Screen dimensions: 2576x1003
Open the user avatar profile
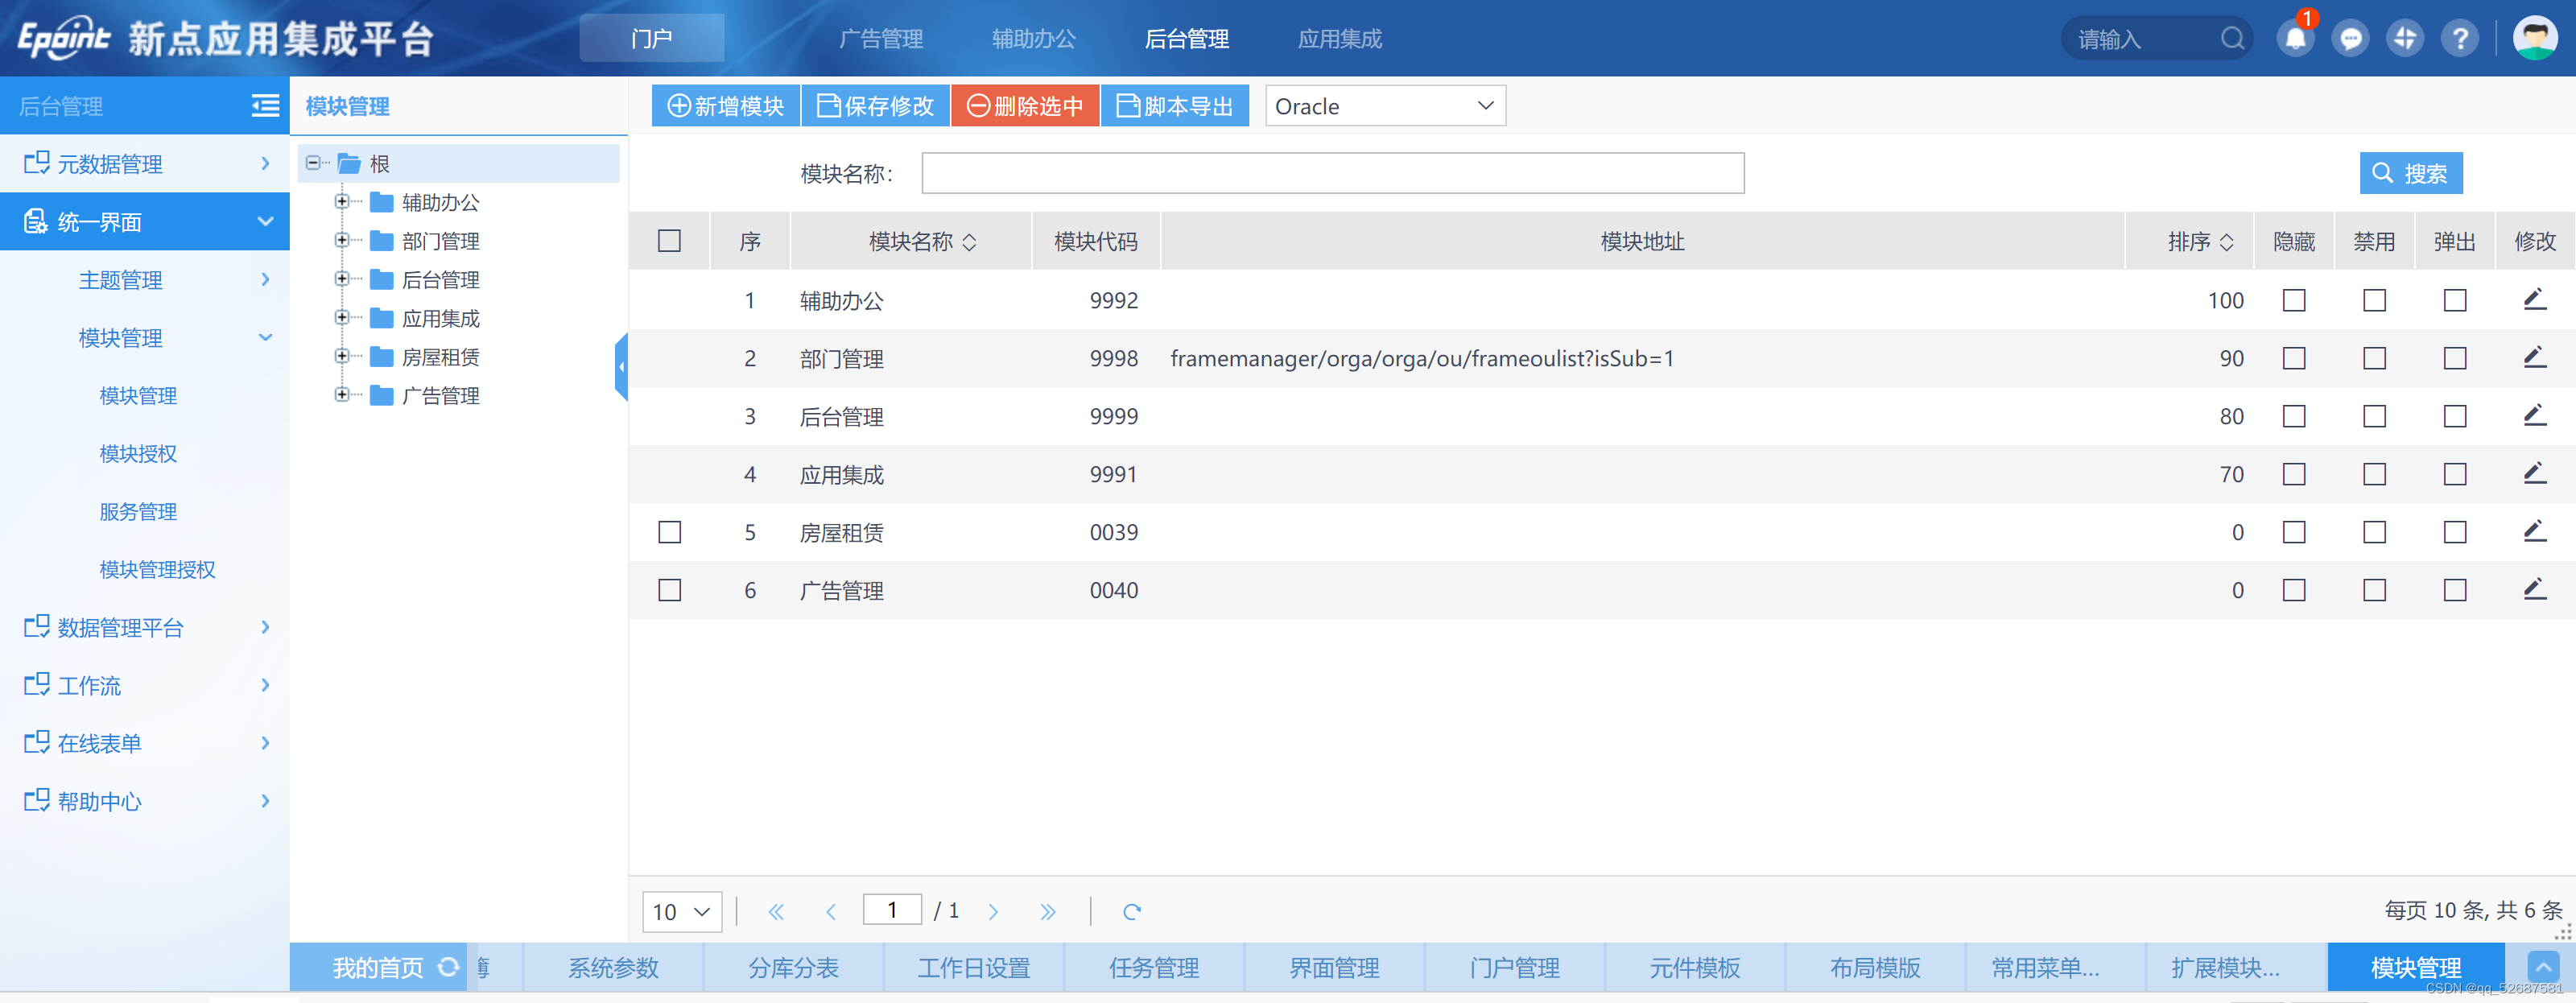[2534, 39]
